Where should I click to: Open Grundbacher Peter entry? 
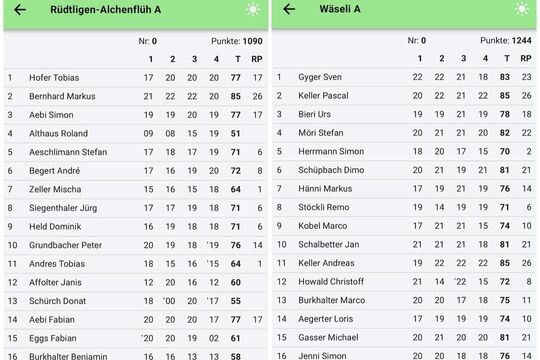136,245
